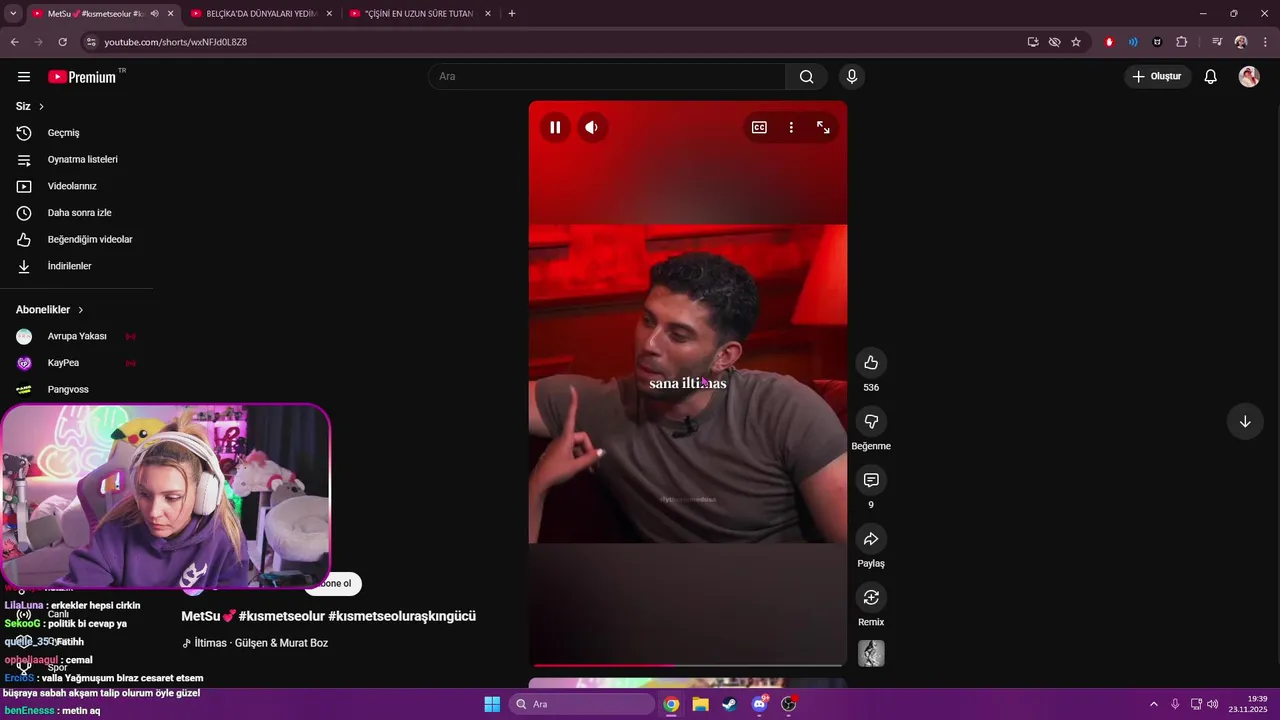1280x720 pixels.
Task: Open the Avrupa Yakası channel
Action: tap(76, 336)
